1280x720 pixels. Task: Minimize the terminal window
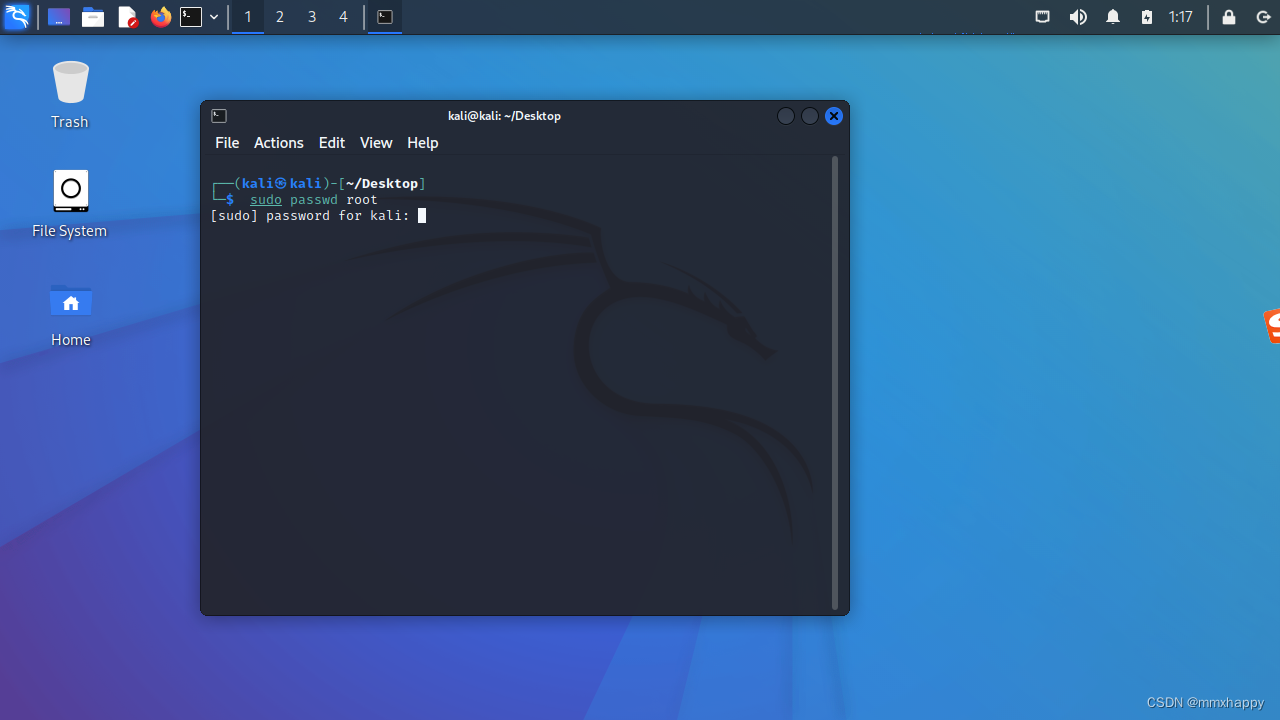tap(786, 116)
